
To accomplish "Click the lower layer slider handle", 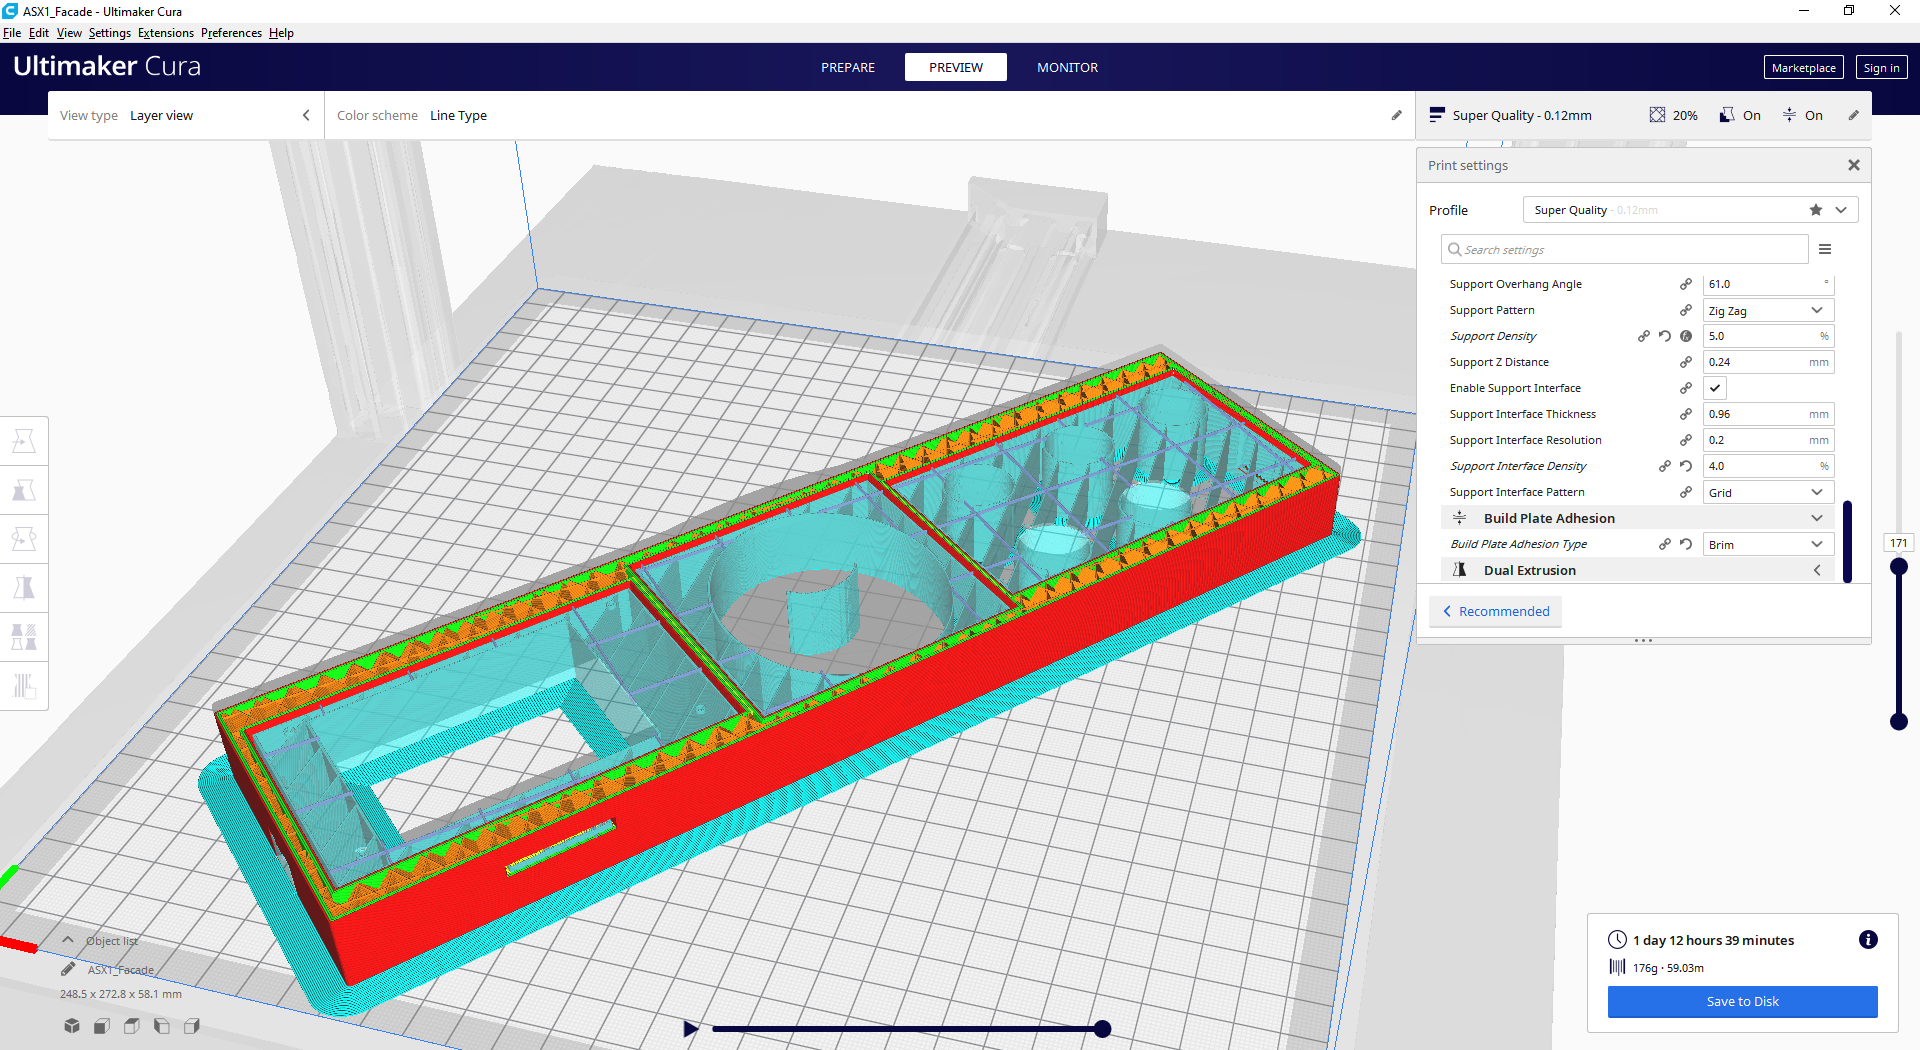I will (1899, 721).
